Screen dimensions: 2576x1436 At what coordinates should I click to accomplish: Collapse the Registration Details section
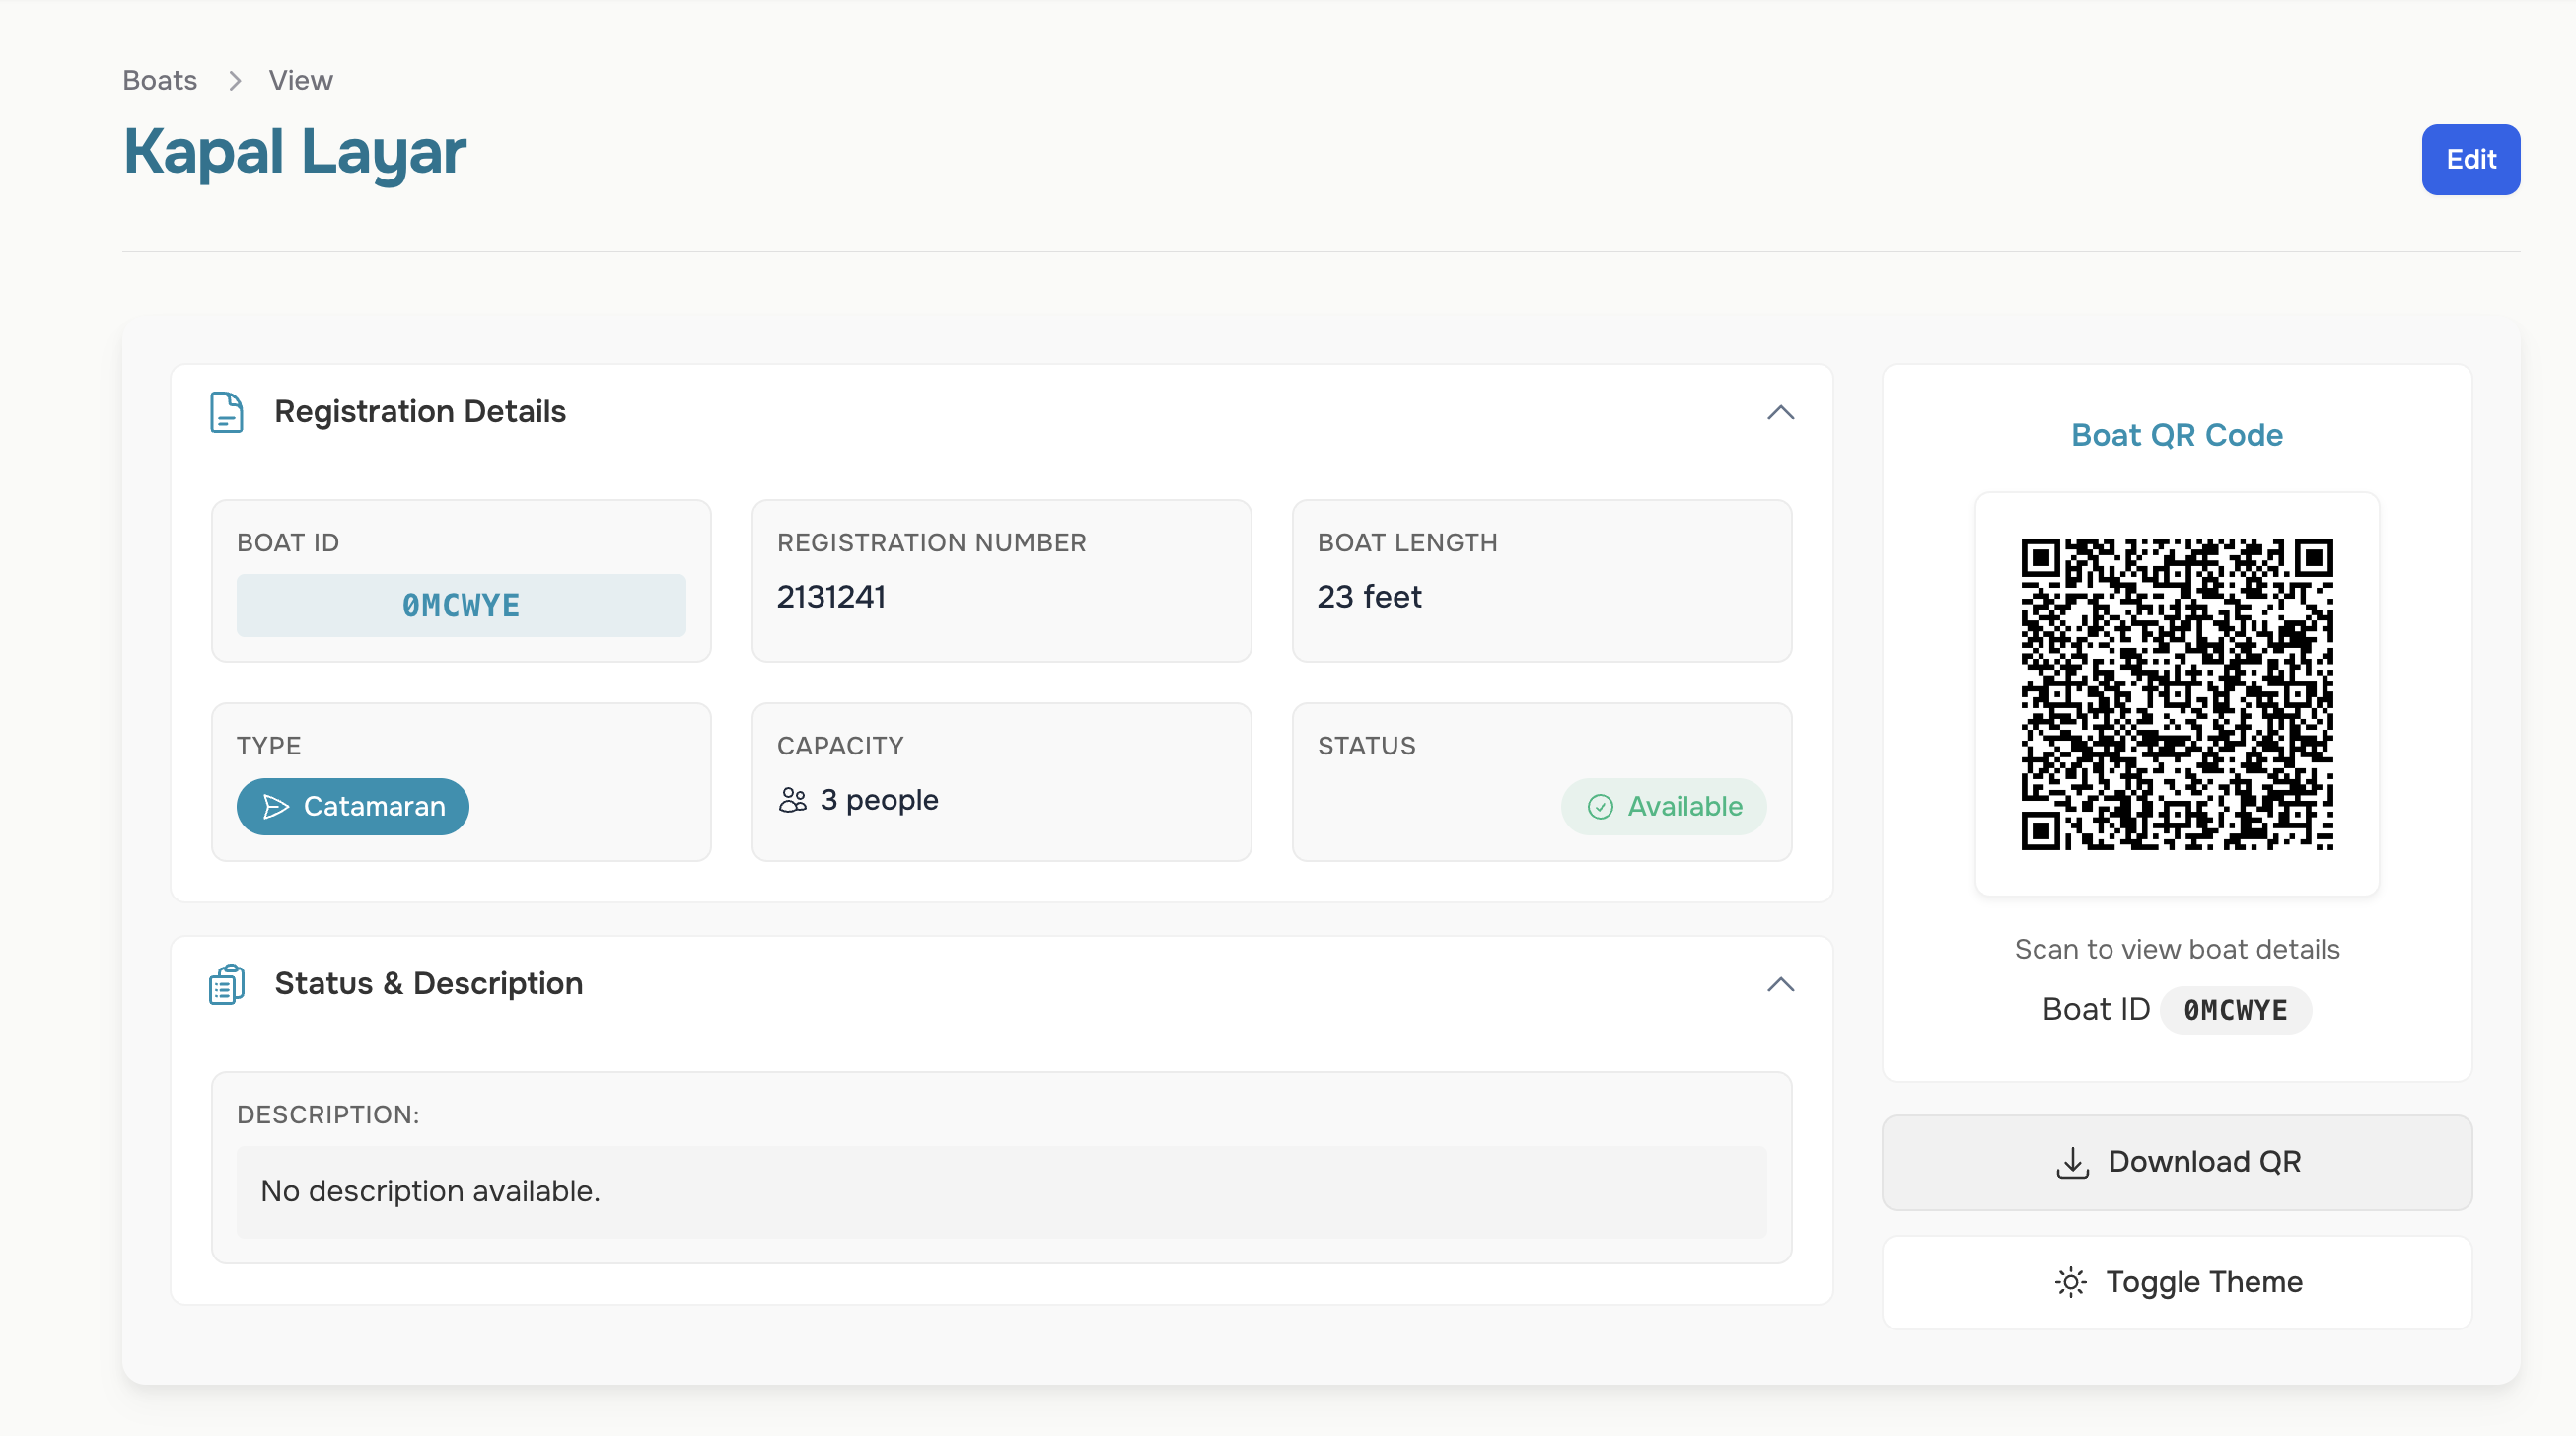tap(1780, 413)
